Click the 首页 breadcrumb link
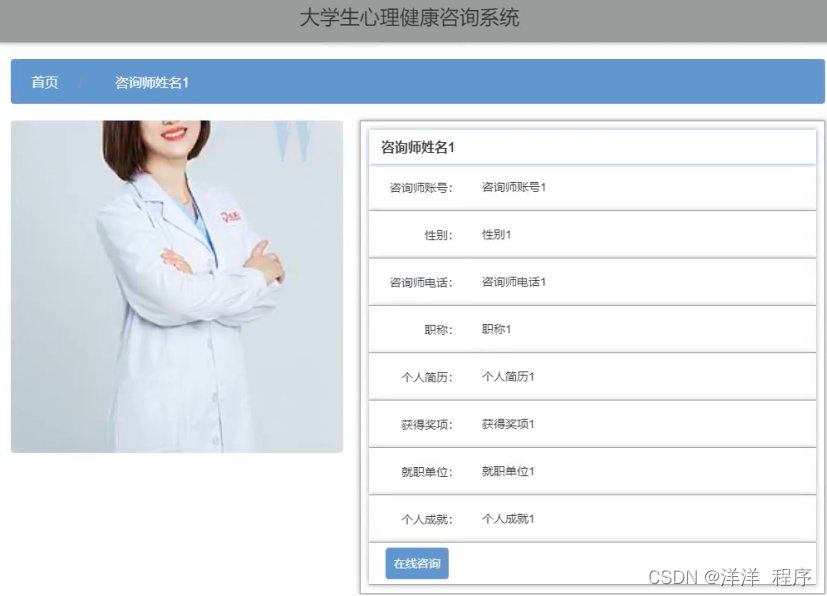 coord(45,82)
